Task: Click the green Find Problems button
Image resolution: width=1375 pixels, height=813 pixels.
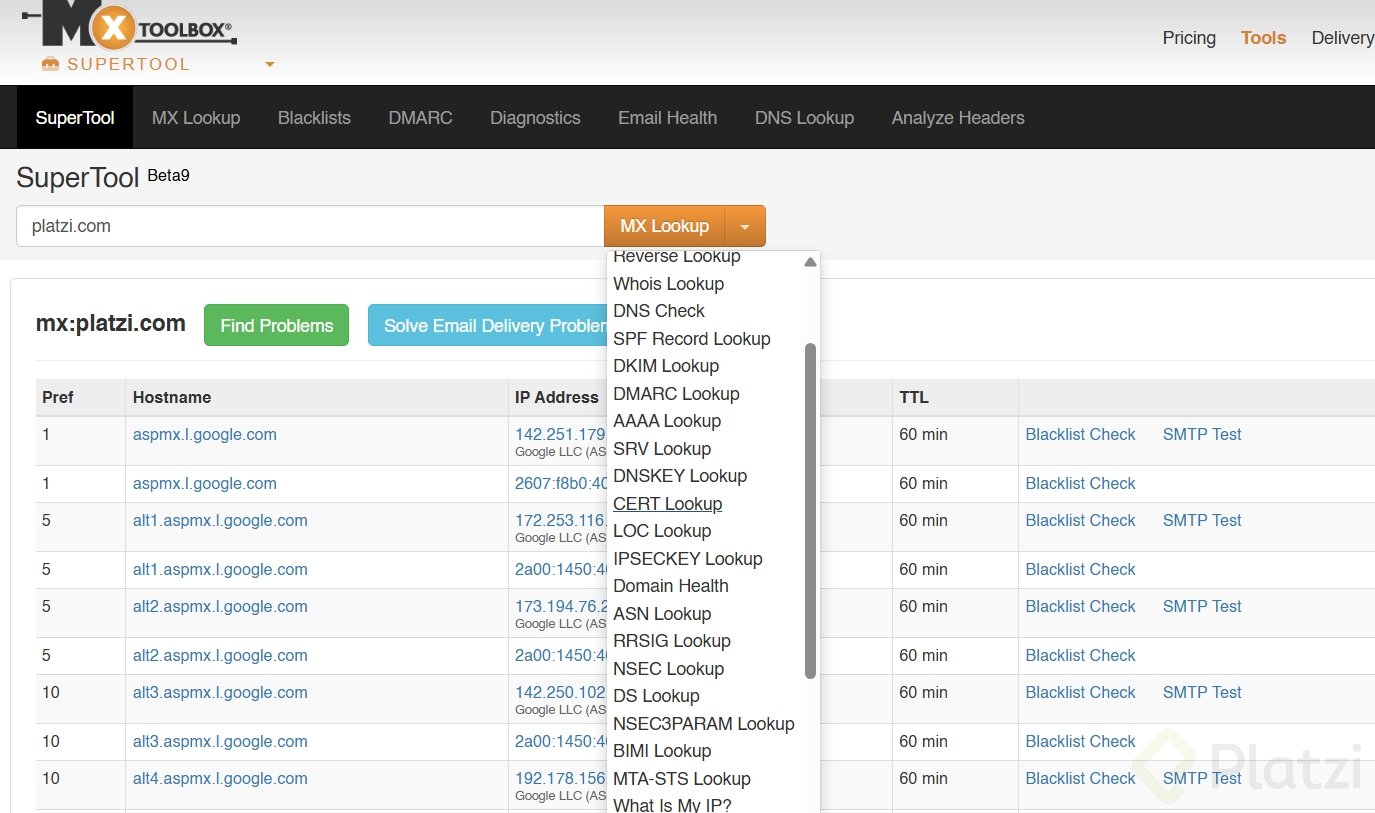Action: point(276,325)
